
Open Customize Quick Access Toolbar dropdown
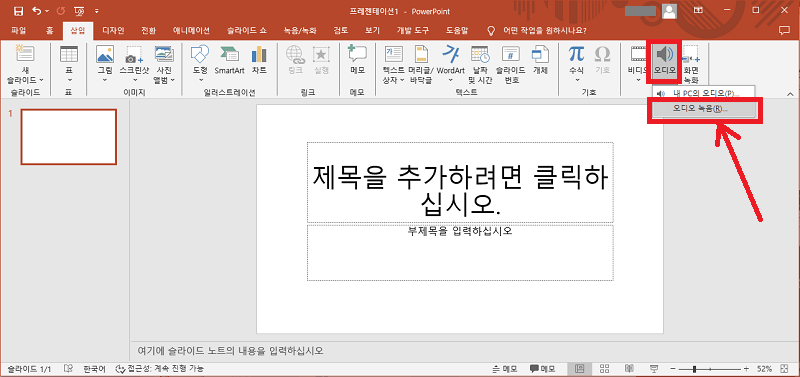click(97, 11)
